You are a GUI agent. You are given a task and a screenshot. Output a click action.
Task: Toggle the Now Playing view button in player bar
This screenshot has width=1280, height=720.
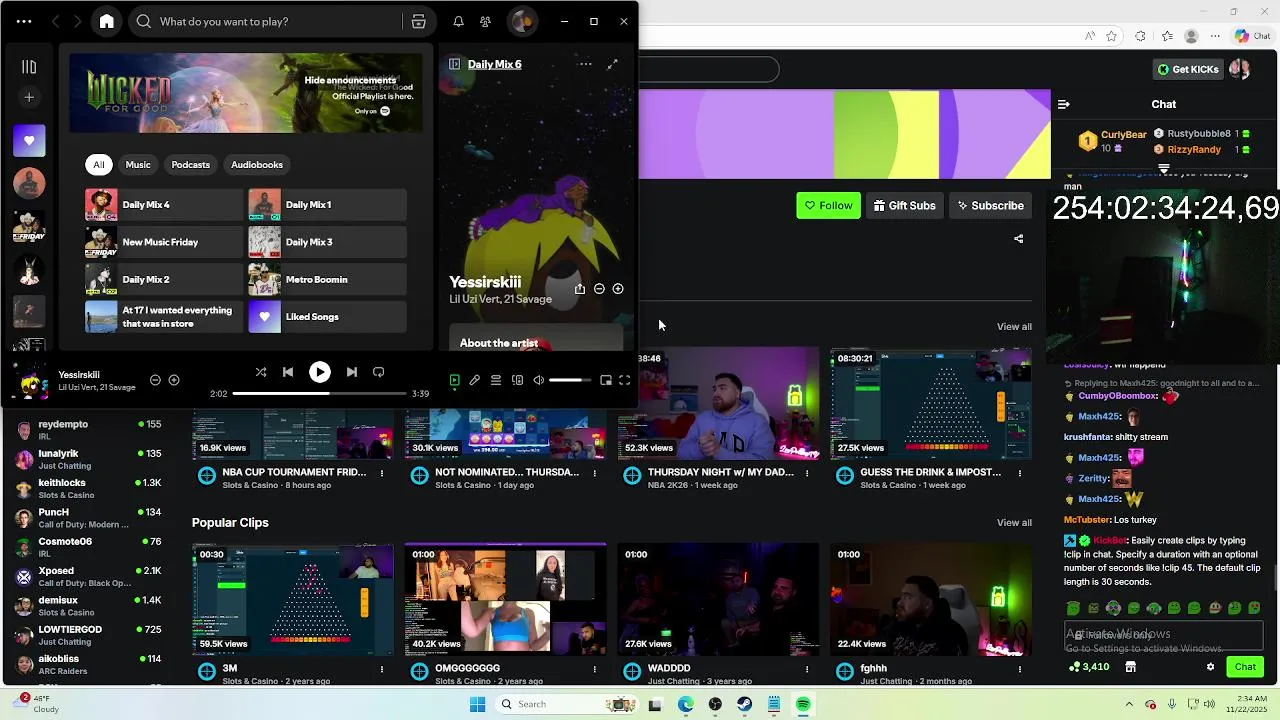(x=454, y=380)
